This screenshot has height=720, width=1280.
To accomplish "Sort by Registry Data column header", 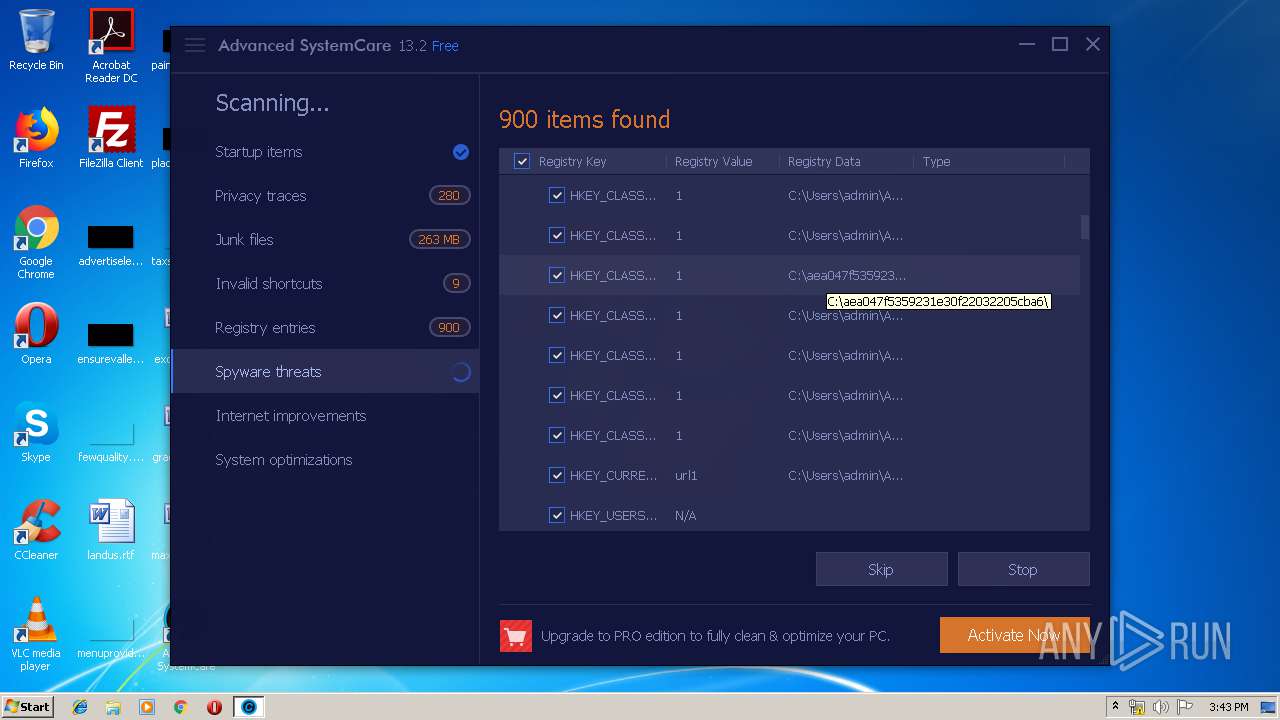I will click(x=824, y=161).
